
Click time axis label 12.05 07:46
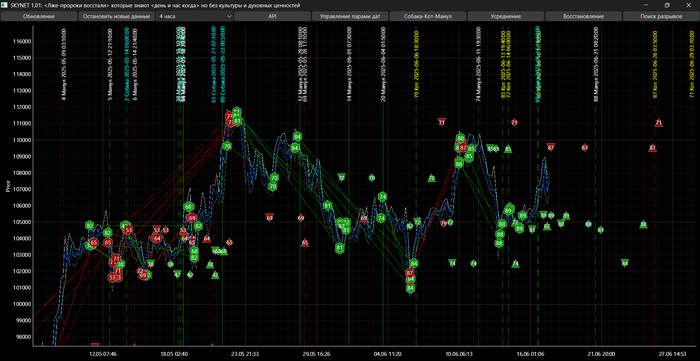click(x=103, y=354)
